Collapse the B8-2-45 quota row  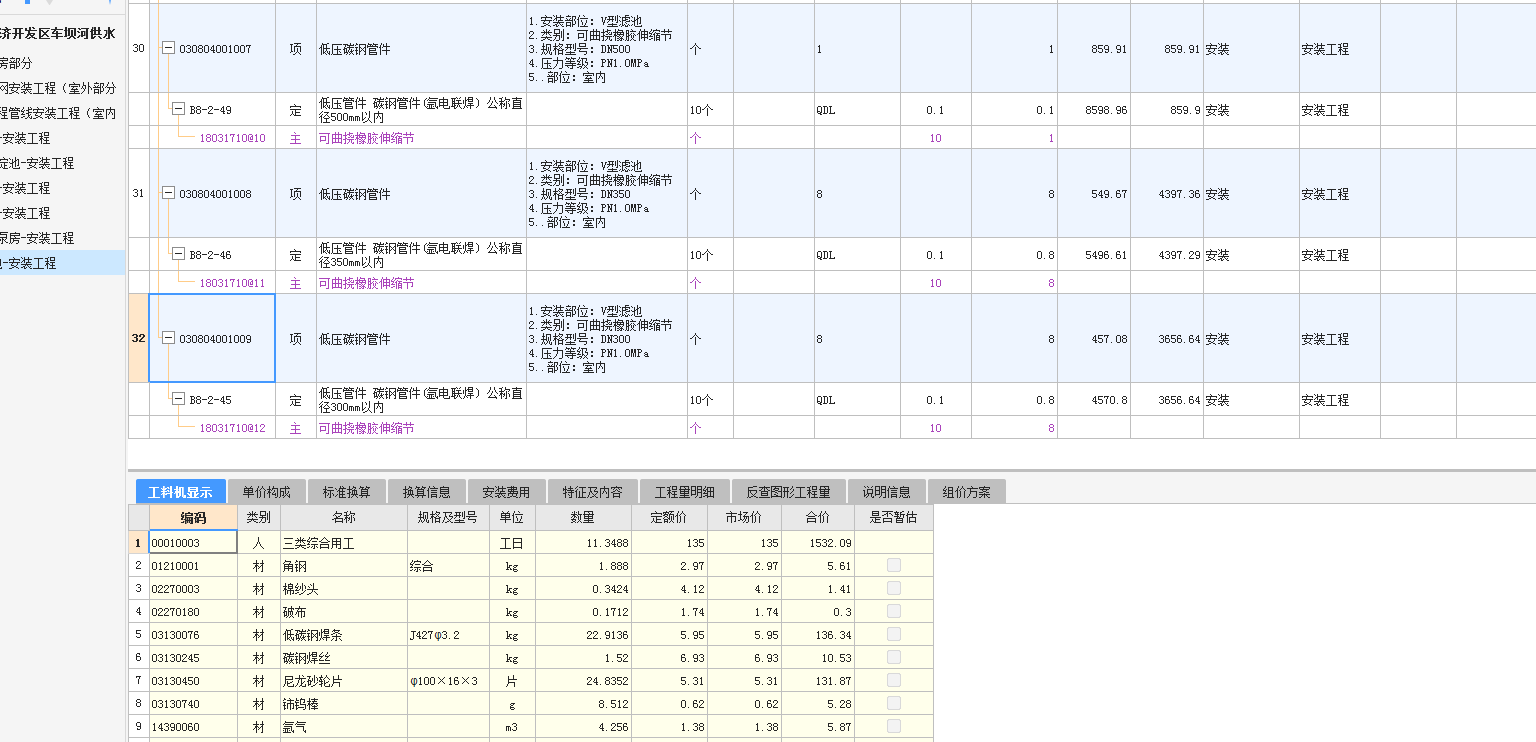(x=178, y=399)
